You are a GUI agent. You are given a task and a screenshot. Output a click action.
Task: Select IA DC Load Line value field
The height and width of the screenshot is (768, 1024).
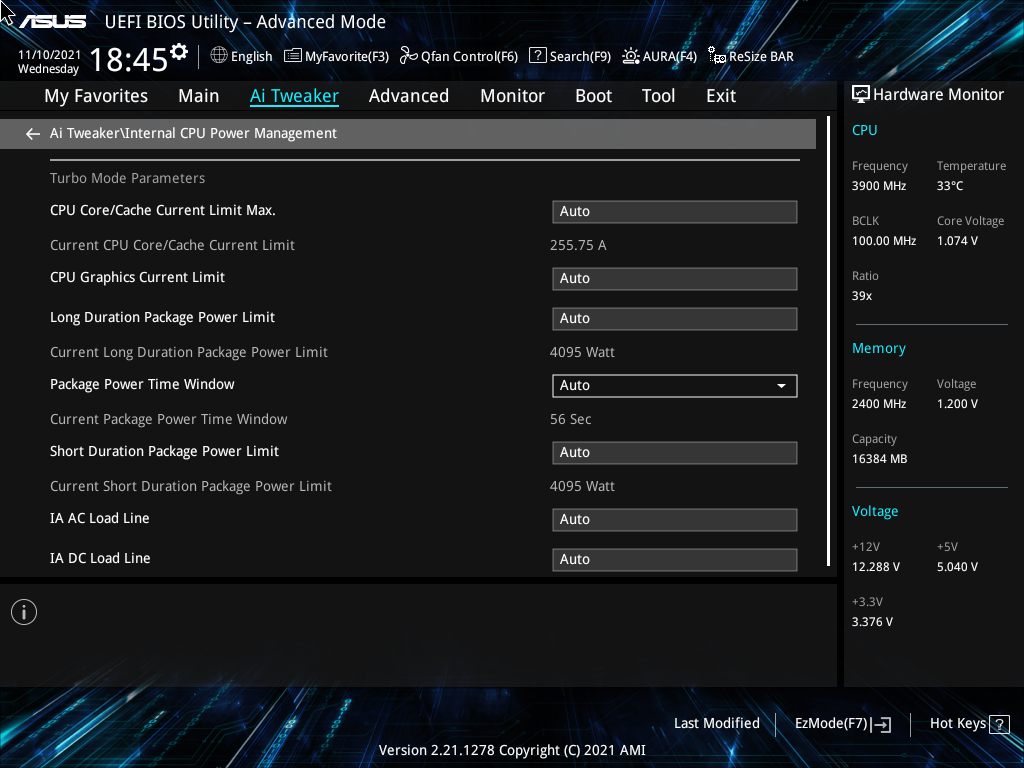pos(675,560)
